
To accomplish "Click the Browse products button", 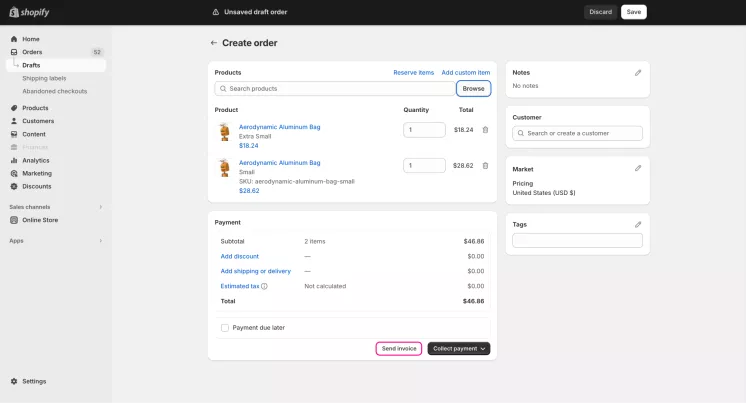I will 473,88.
